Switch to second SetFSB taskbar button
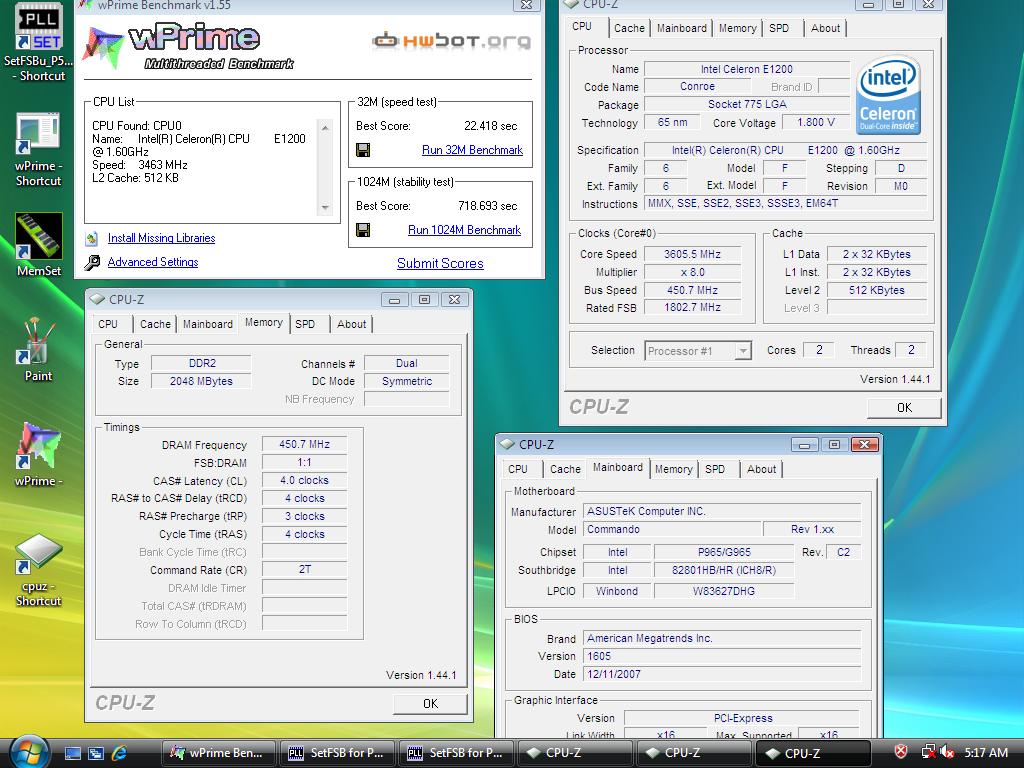This screenshot has width=1024, height=768. pyautogui.click(x=455, y=753)
